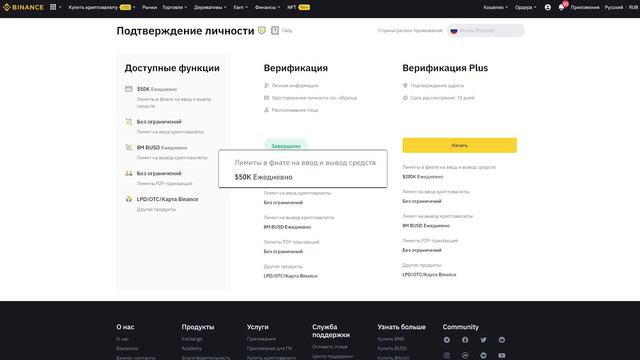Image resolution: width=640 pixels, height=360 pixels.
Task: Click the Twitter icon in Community
Action: pos(483,340)
